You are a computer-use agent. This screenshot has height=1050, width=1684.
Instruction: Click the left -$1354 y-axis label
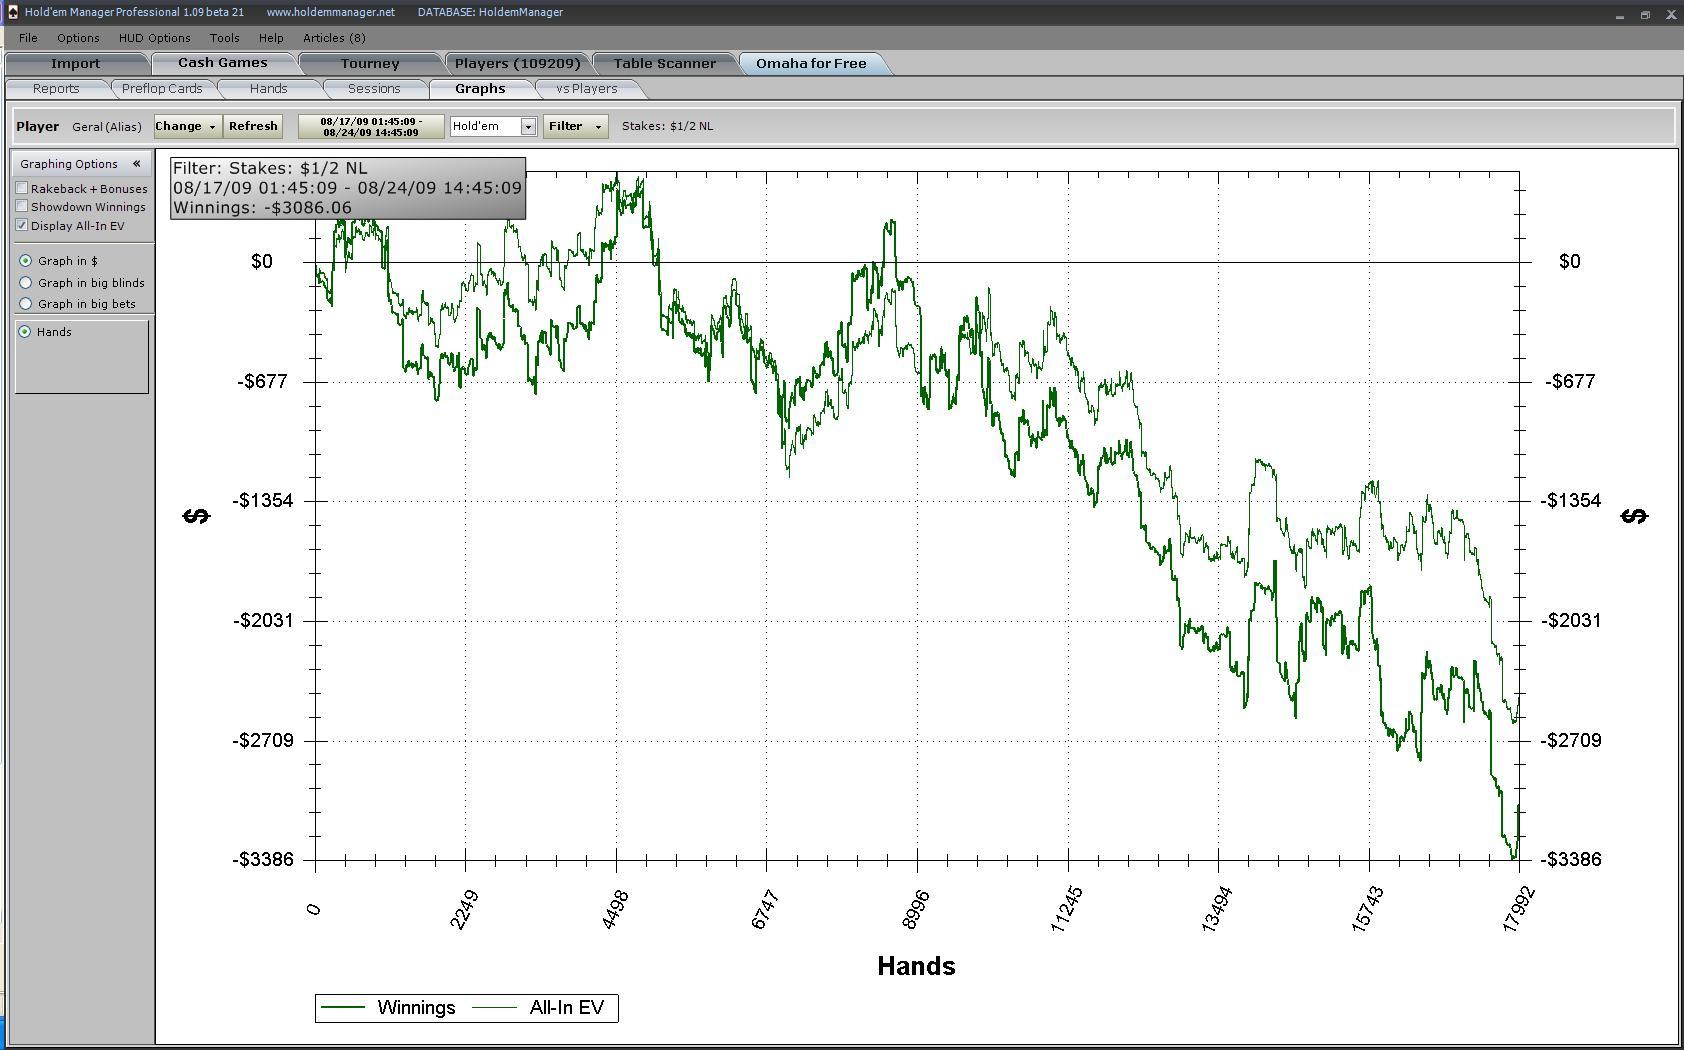(264, 501)
